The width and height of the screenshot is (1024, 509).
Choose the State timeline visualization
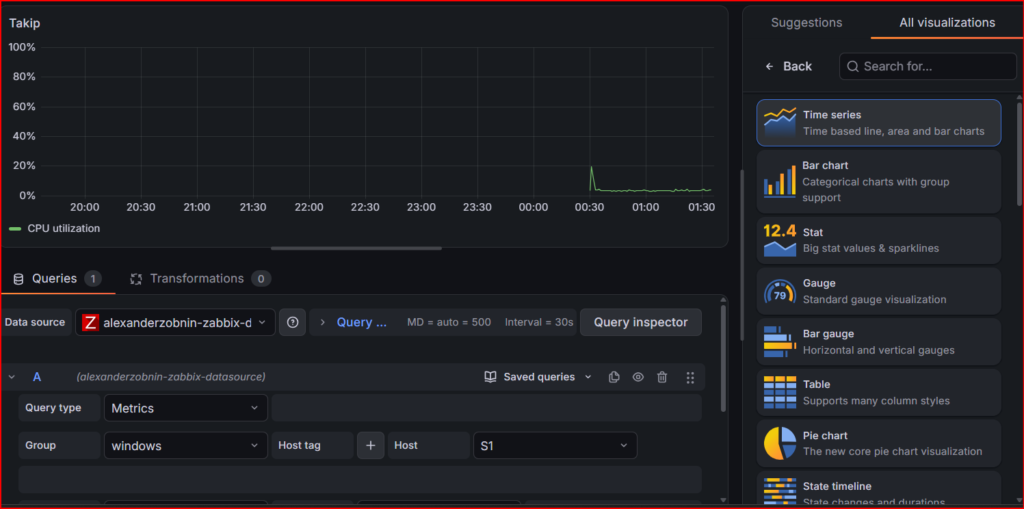tap(878, 489)
